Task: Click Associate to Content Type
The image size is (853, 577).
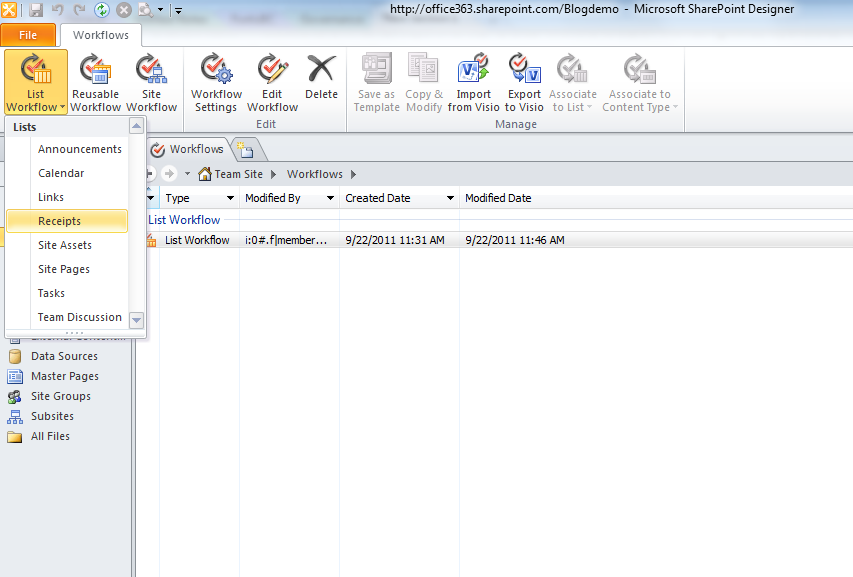Action: pyautogui.click(x=640, y=82)
